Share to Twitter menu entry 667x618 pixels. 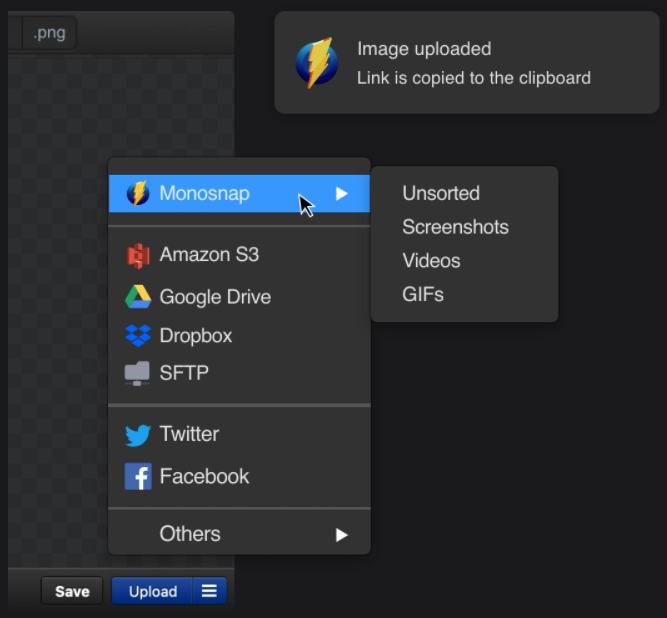[239, 434]
